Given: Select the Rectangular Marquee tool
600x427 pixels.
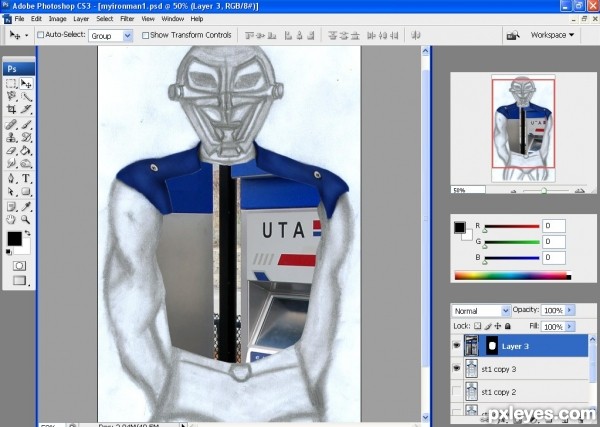Looking at the screenshot, I should [11, 83].
